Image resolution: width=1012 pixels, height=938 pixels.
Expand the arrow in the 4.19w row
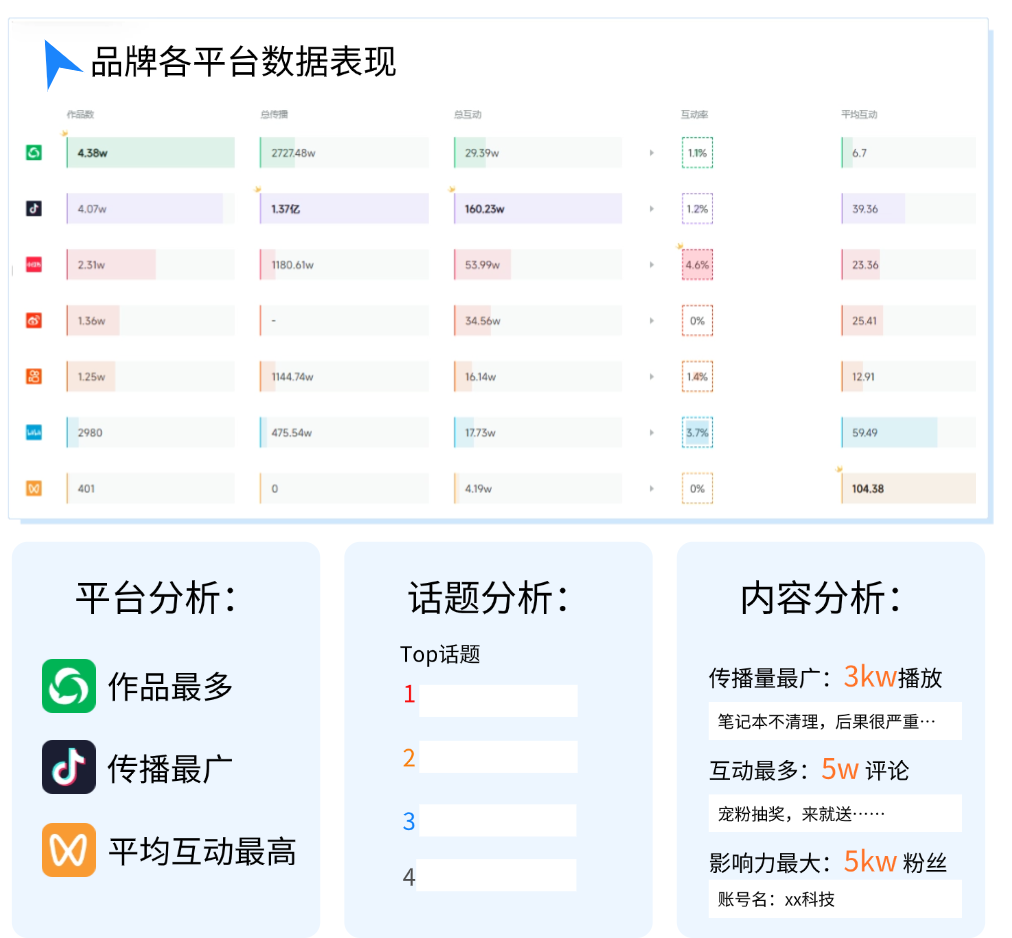click(x=652, y=489)
